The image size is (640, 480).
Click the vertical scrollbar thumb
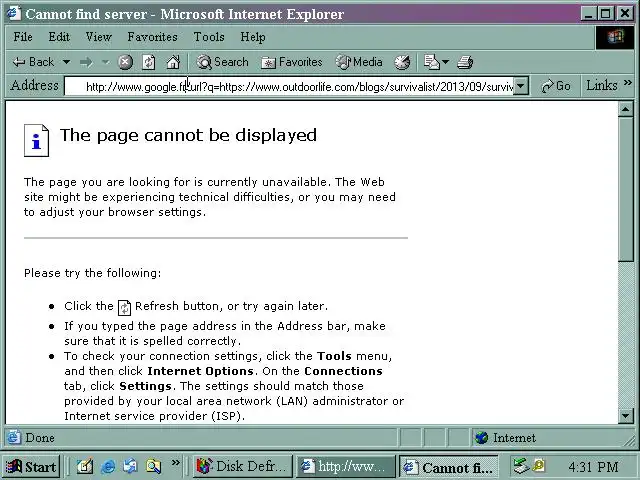625,189
